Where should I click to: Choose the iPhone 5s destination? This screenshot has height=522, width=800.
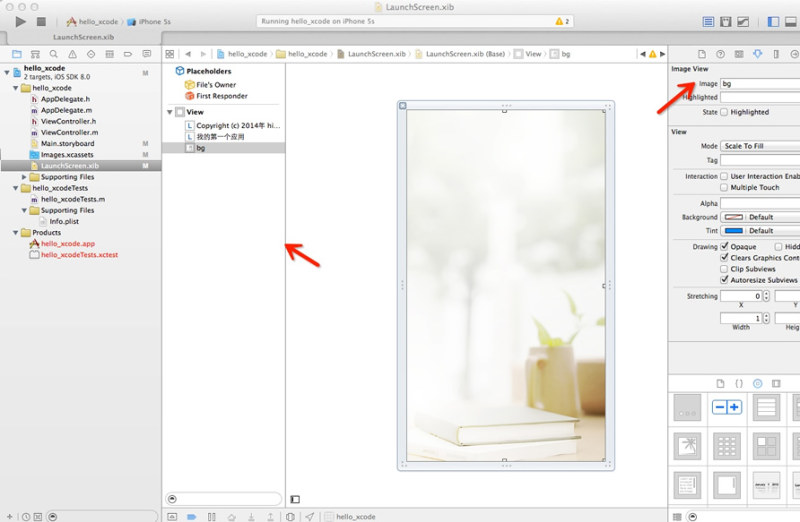click(149, 21)
